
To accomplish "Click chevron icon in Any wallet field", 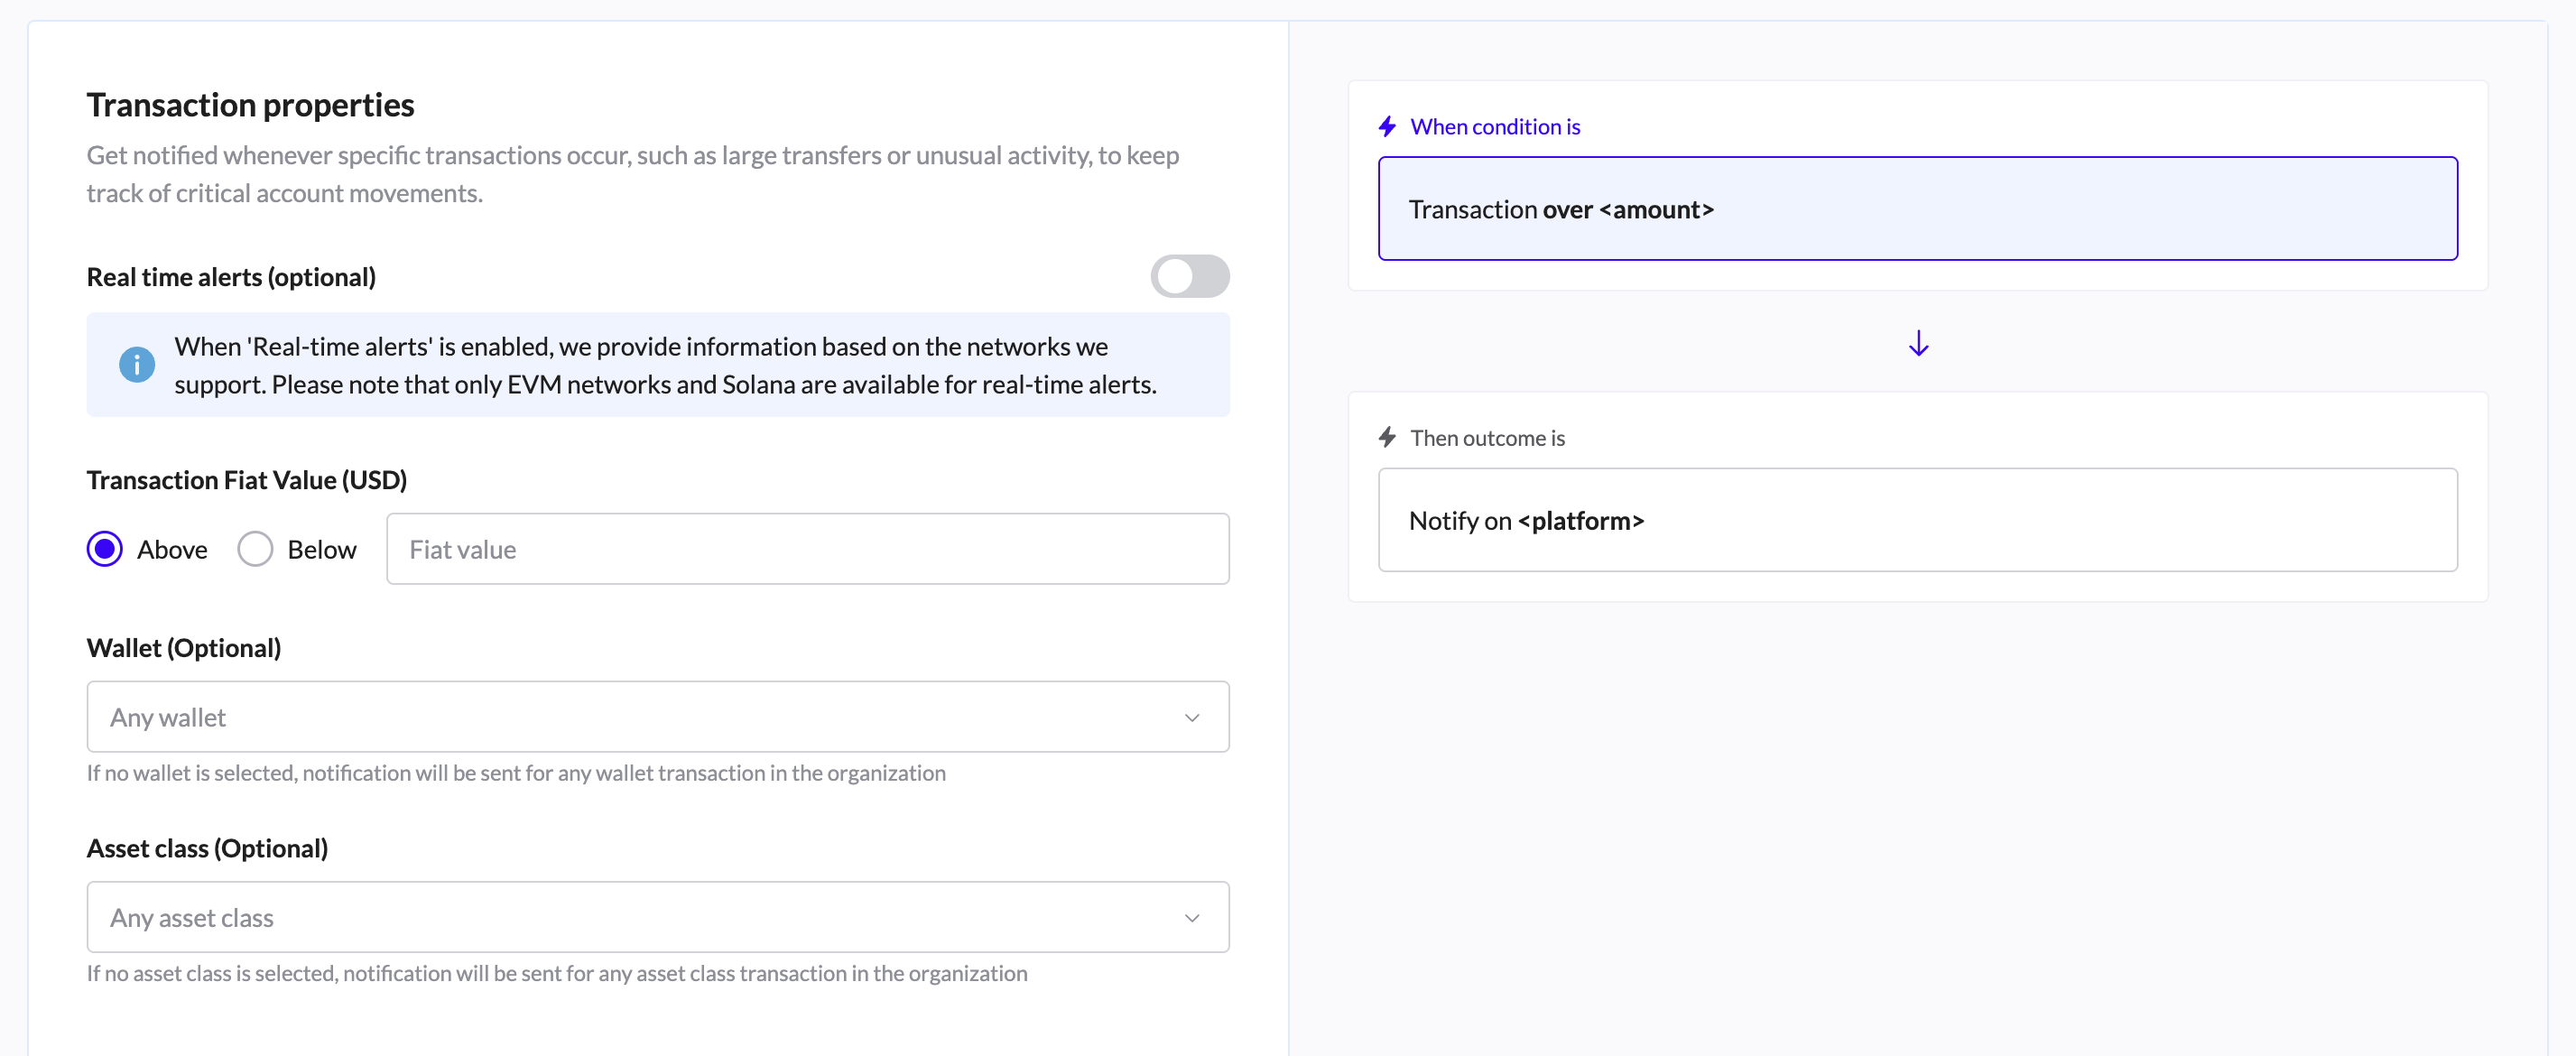I will [x=1191, y=718].
